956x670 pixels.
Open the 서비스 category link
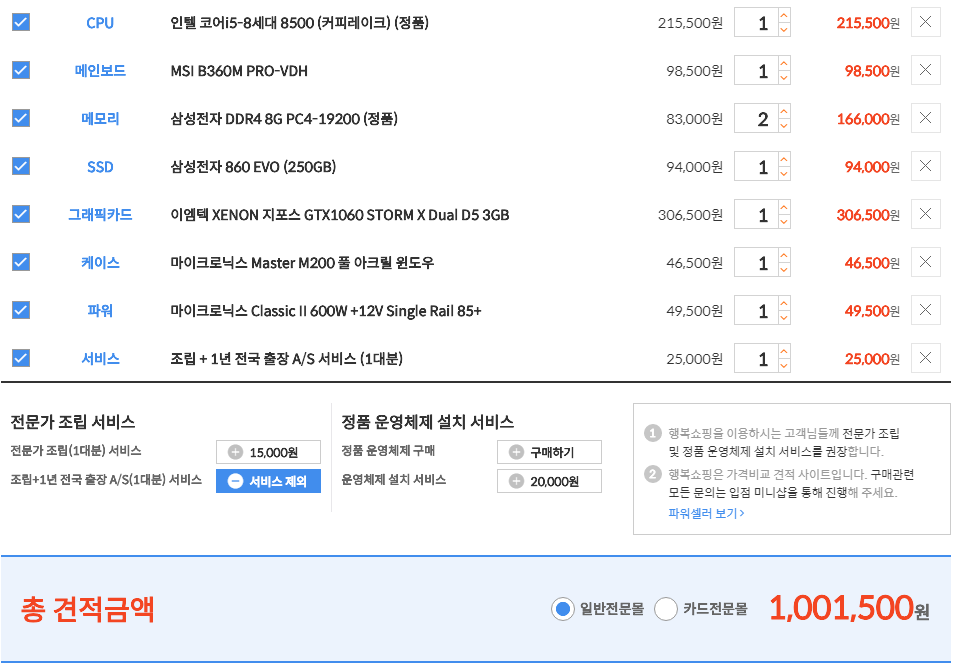click(100, 358)
